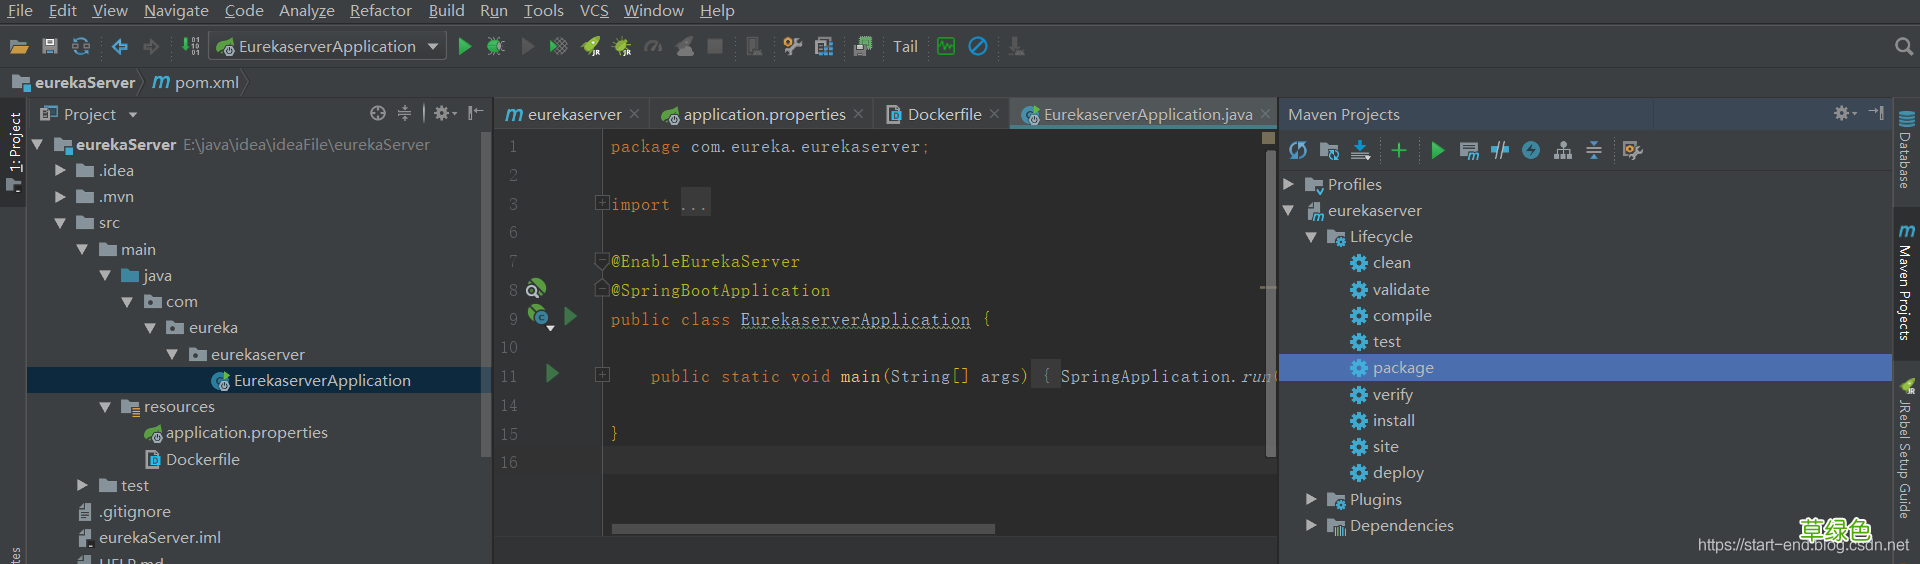Click the Save All floppy icon

[x=50, y=46]
